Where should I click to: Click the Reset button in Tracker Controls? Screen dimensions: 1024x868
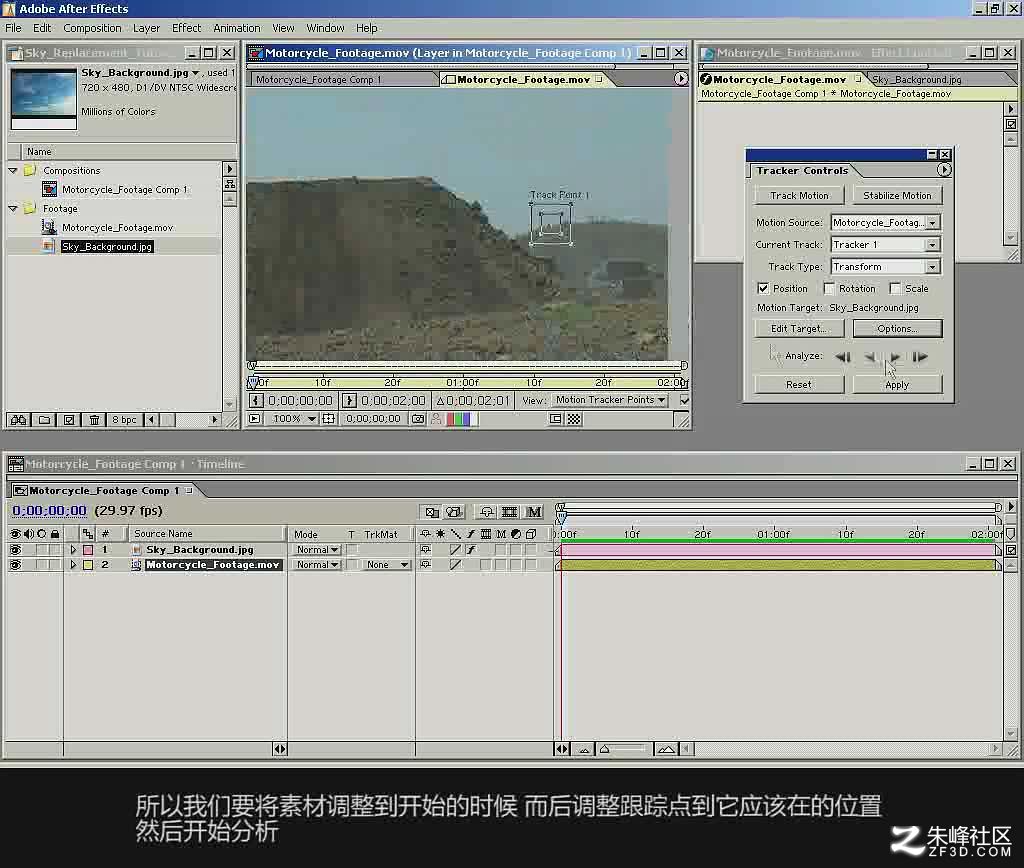(x=799, y=385)
